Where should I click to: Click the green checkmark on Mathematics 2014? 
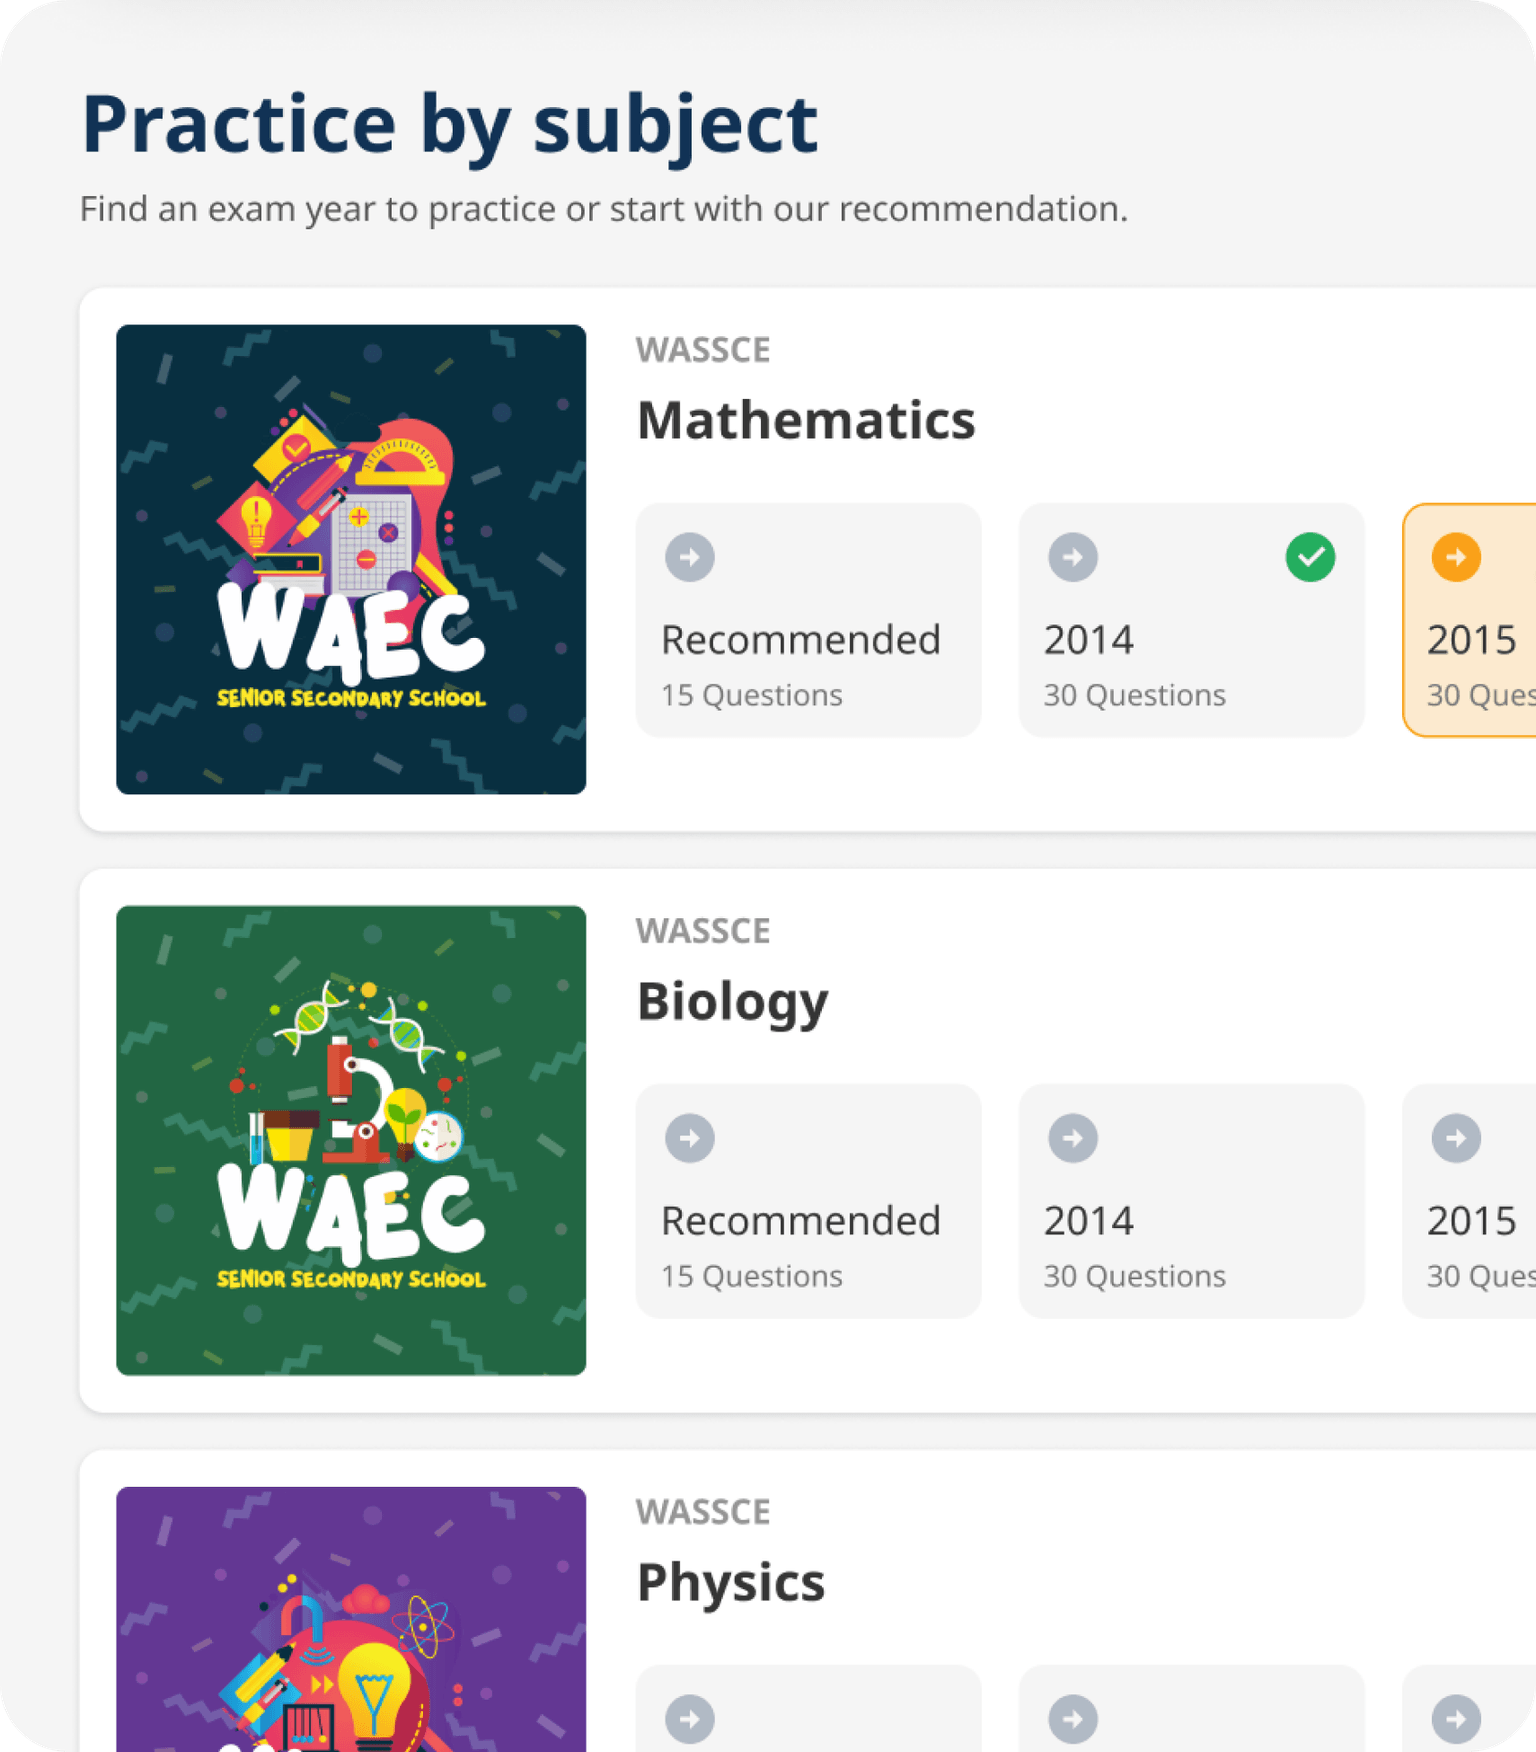click(1310, 557)
